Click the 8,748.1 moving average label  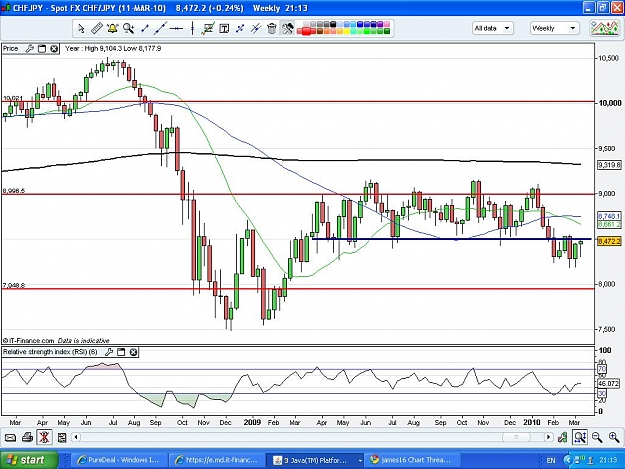609,216
